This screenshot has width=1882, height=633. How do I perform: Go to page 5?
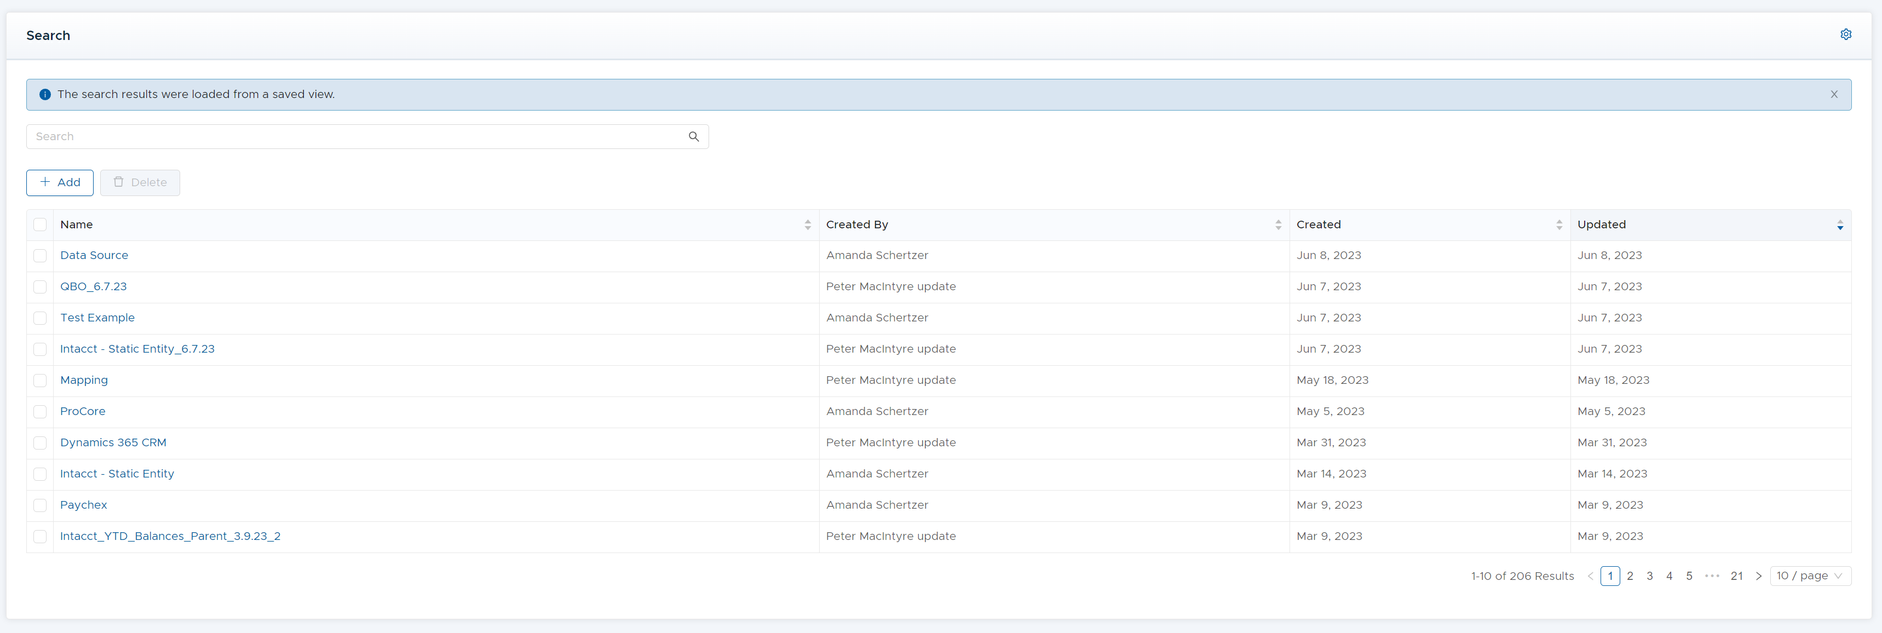[x=1689, y=576]
